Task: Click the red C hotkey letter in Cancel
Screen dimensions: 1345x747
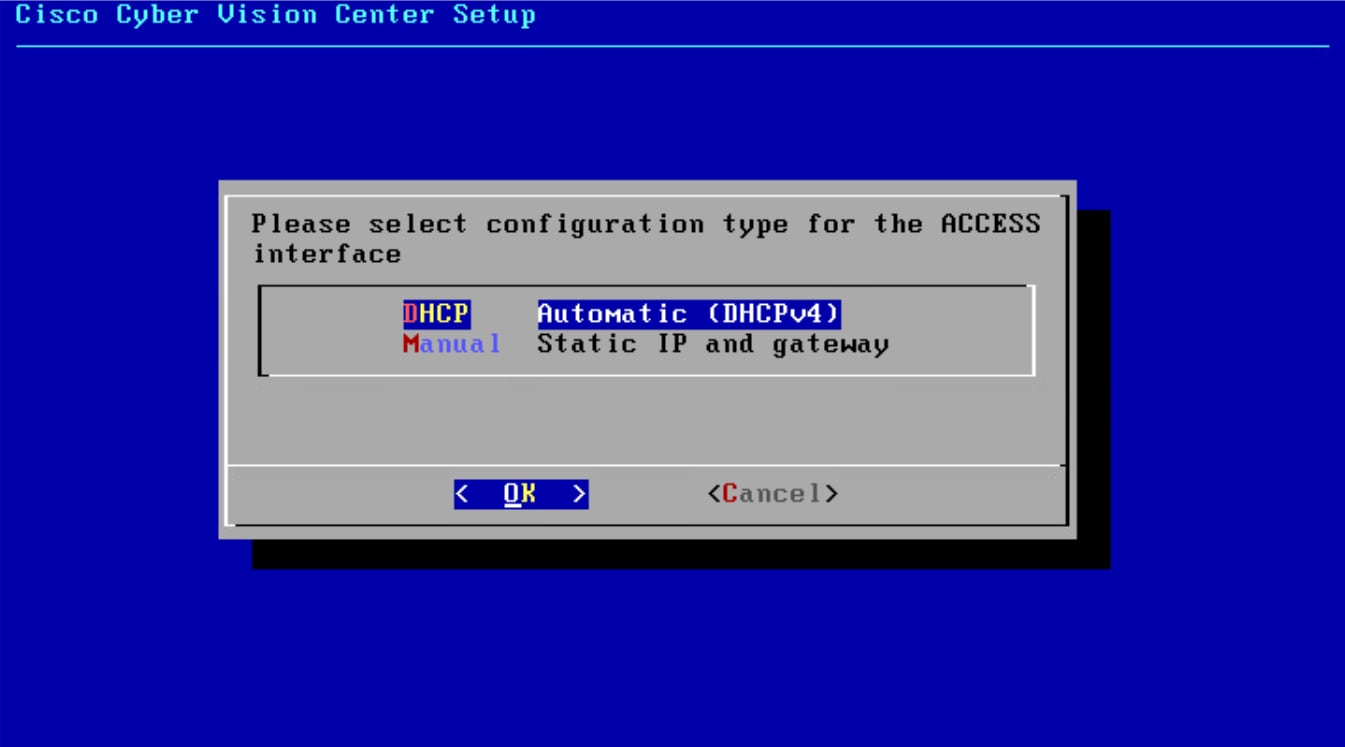Action: click(x=730, y=493)
